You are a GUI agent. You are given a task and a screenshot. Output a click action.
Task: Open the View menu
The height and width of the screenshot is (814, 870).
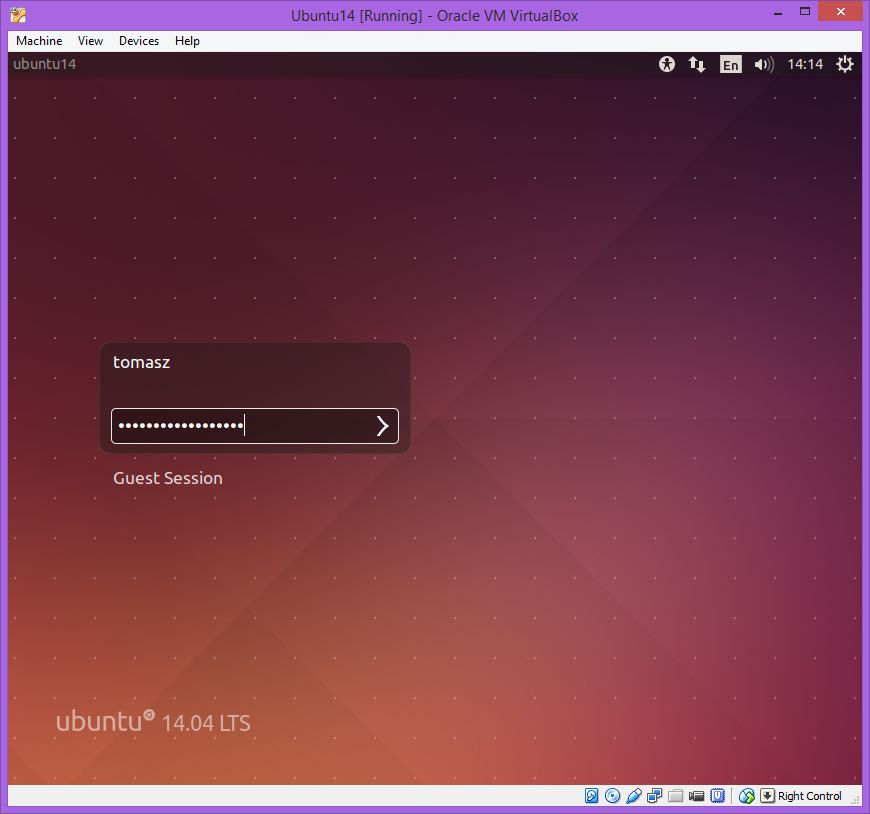coord(90,41)
